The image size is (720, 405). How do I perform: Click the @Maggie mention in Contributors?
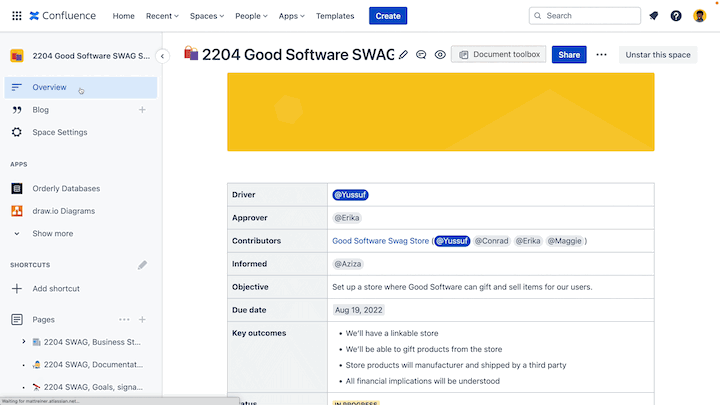564,241
